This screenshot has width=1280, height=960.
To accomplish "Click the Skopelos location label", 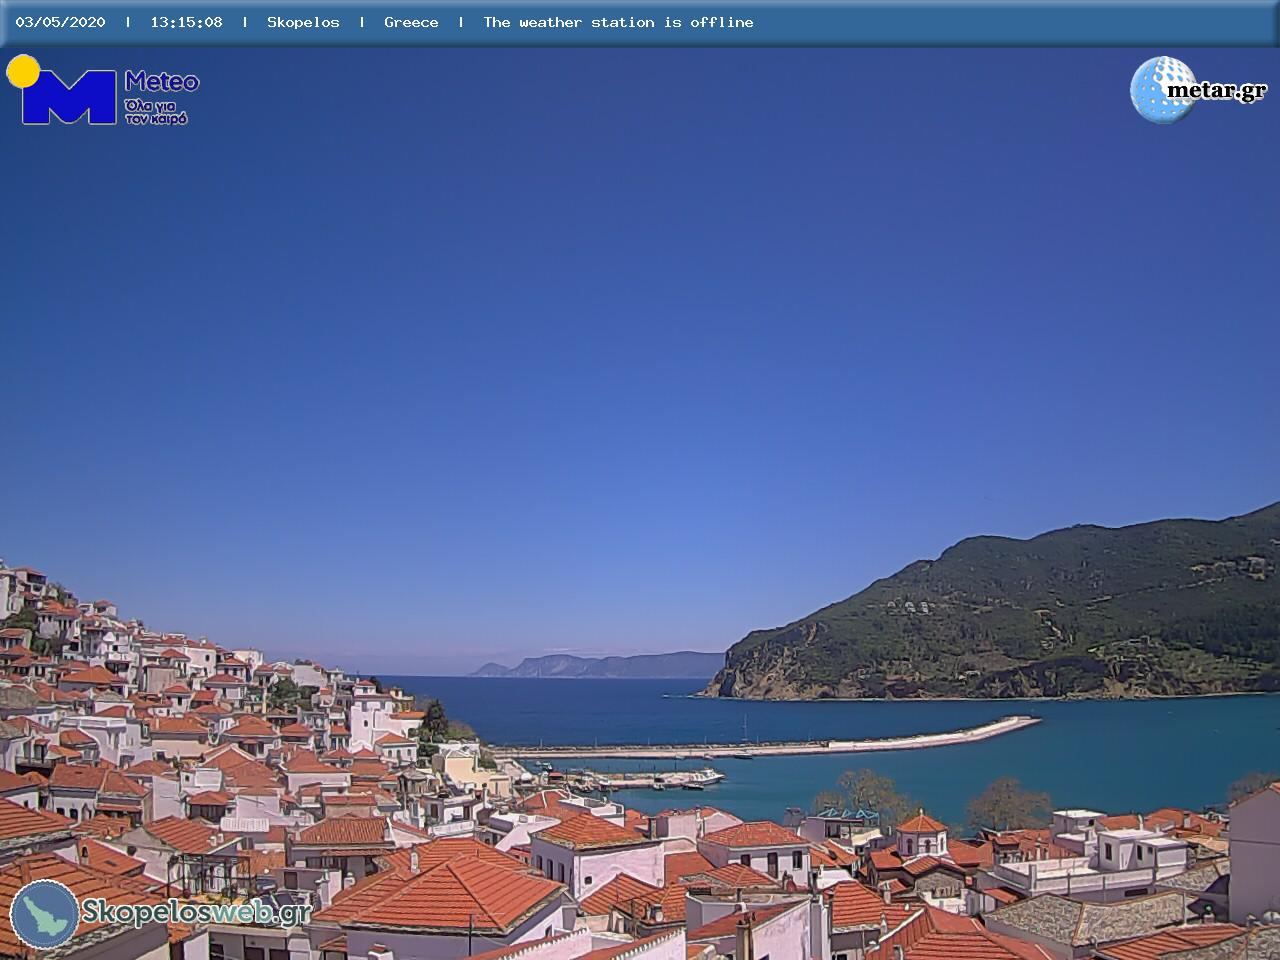I will [303, 22].
